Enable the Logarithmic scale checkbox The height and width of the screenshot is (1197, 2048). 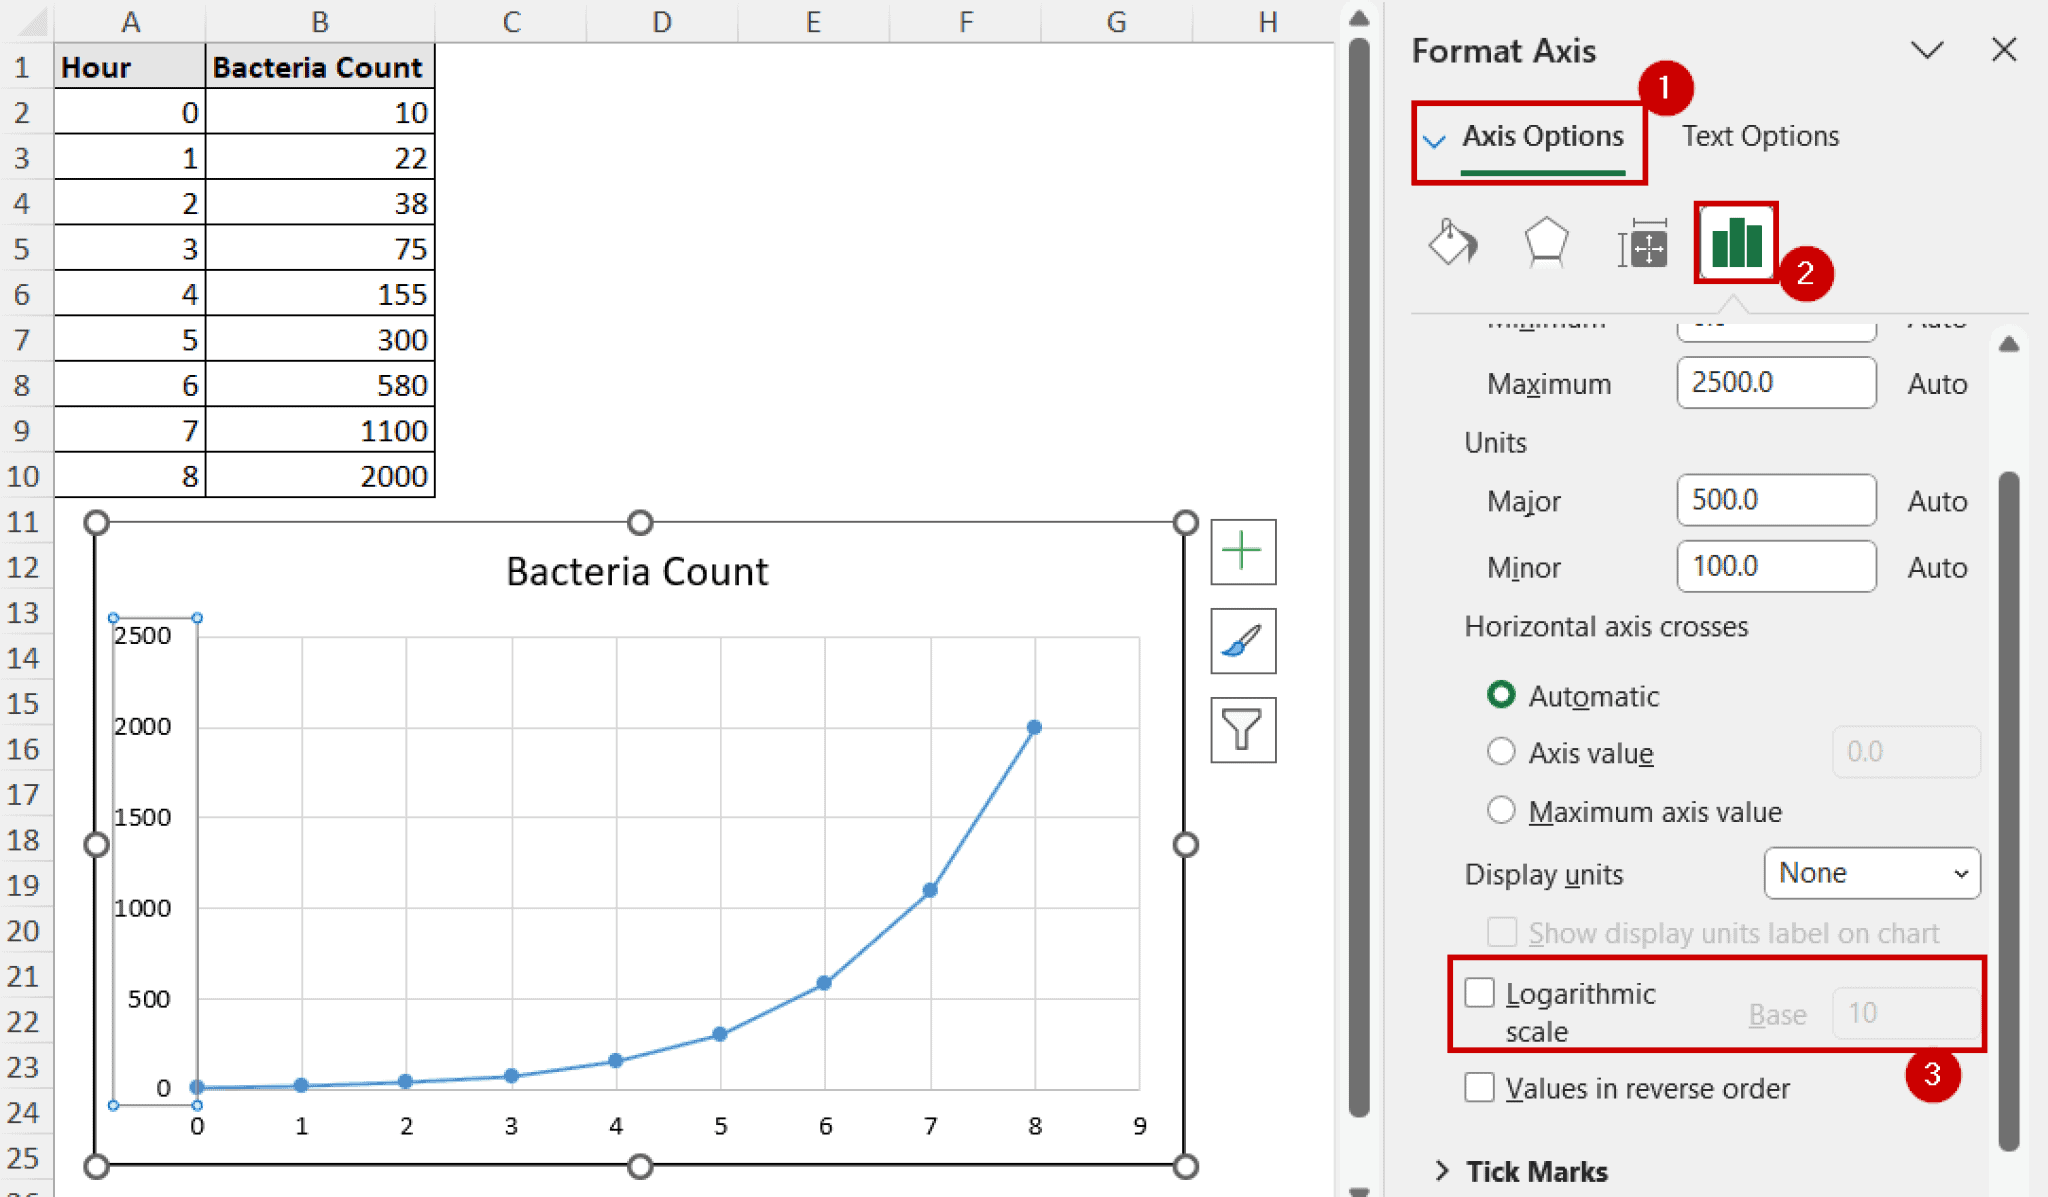[x=1480, y=992]
